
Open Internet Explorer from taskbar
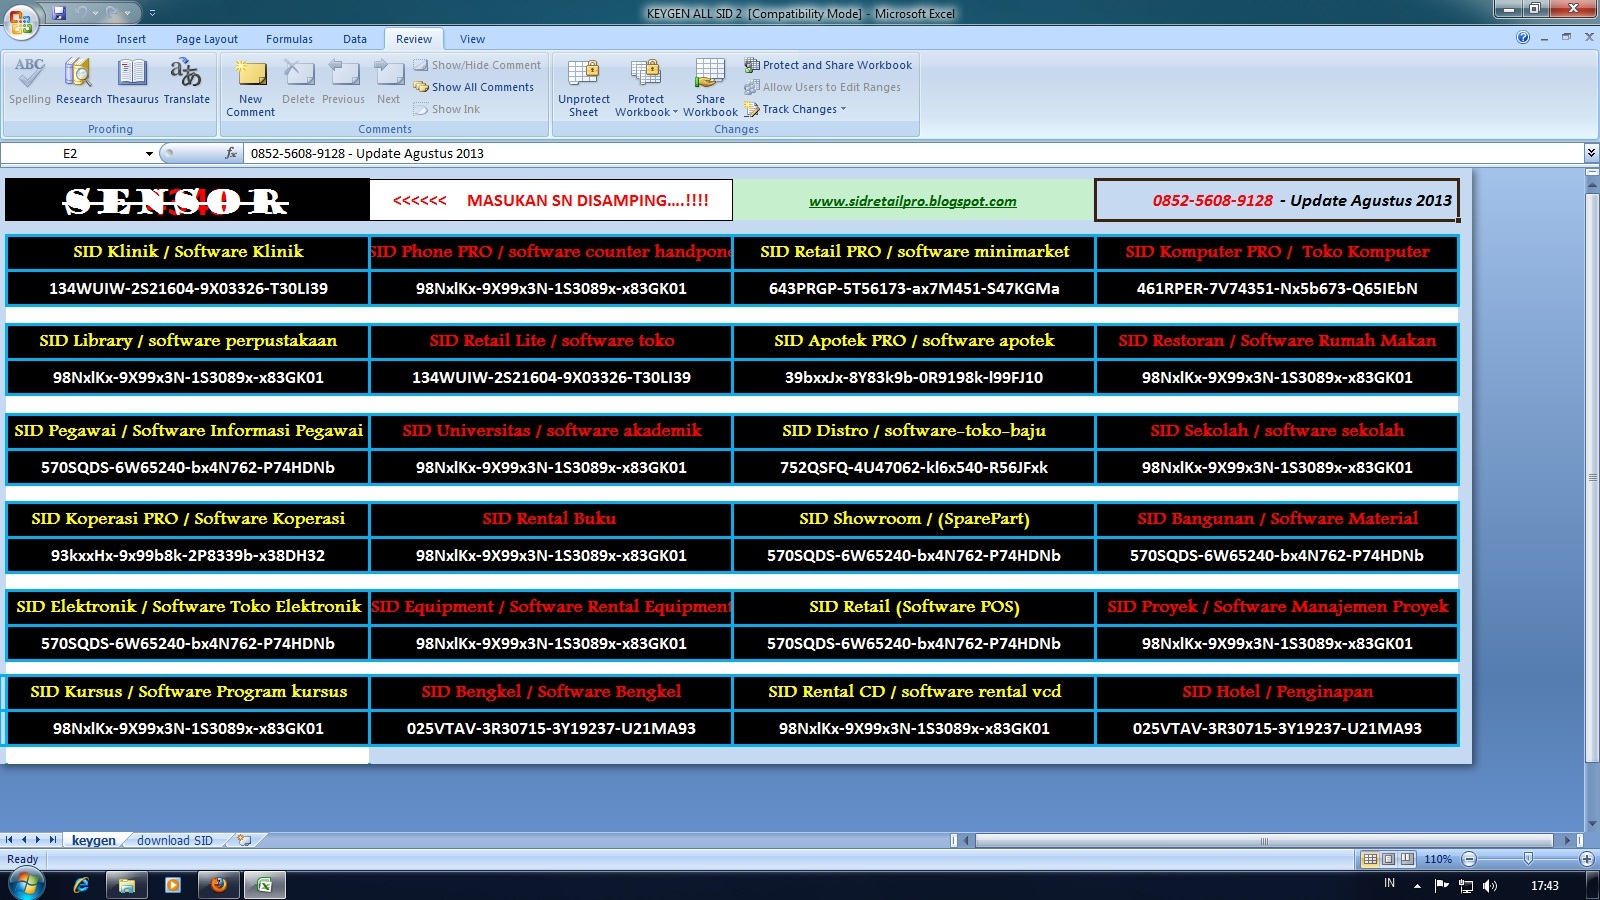[x=81, y=885]
